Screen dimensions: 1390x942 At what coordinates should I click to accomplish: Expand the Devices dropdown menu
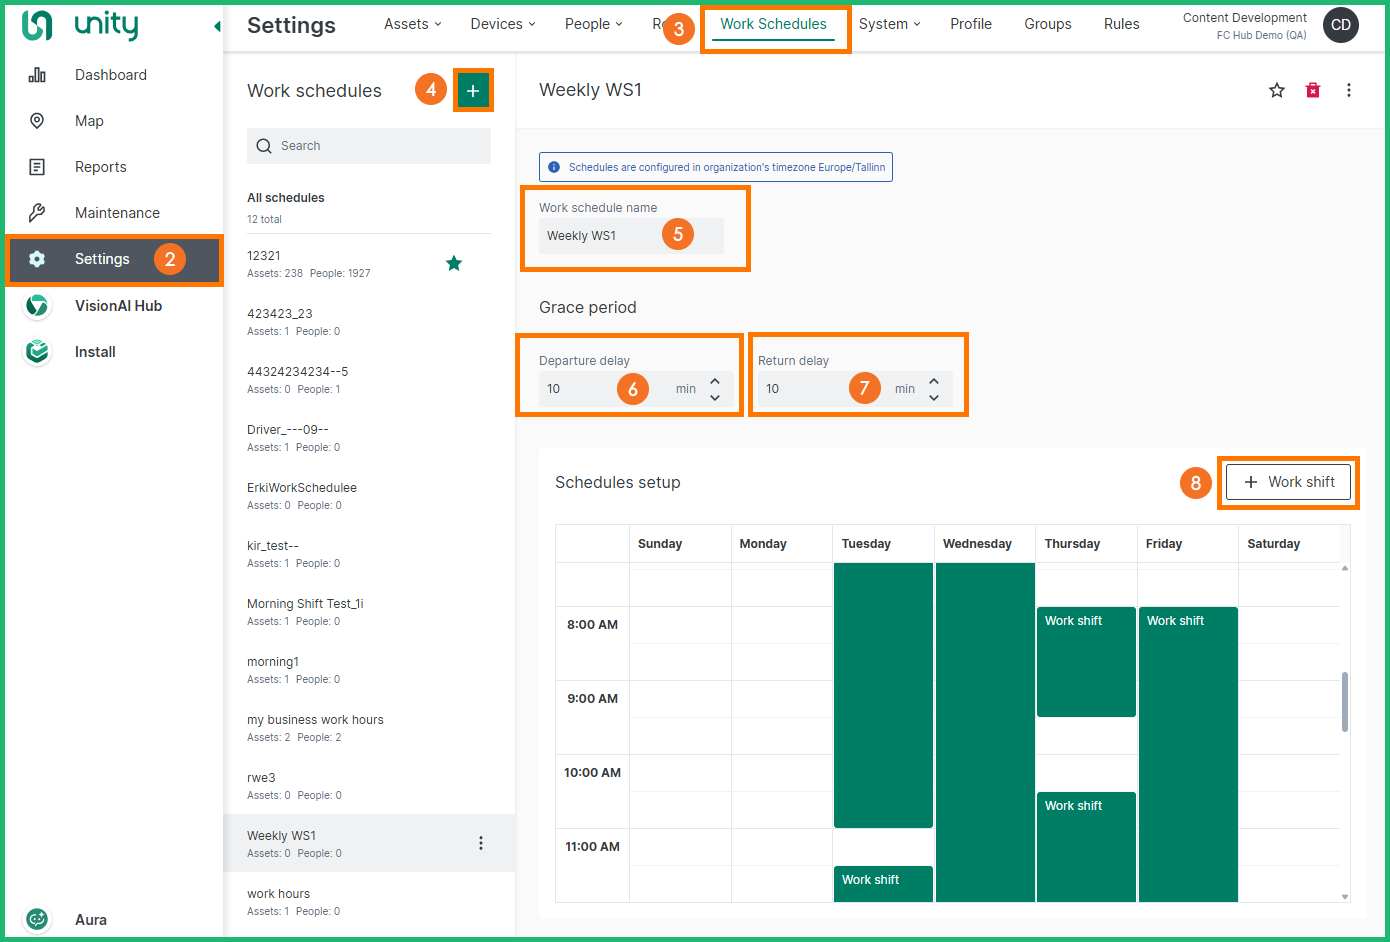(503, 24)
